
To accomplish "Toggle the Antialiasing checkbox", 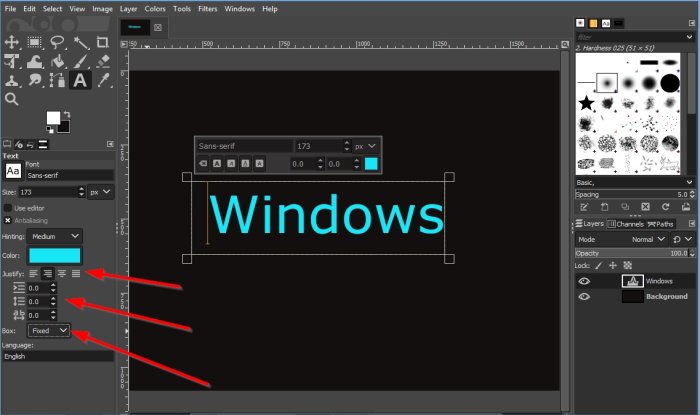I will pyautogui.click(x=8, y=220).
